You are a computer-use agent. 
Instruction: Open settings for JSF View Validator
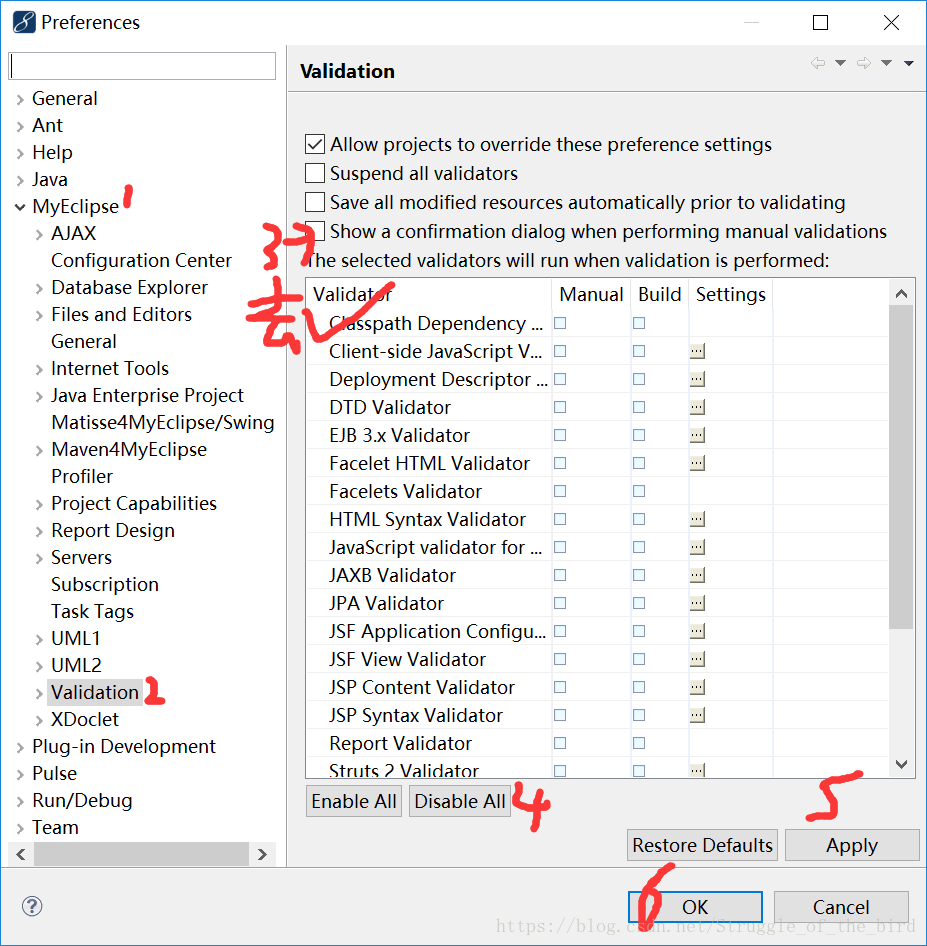coord(697,659)
